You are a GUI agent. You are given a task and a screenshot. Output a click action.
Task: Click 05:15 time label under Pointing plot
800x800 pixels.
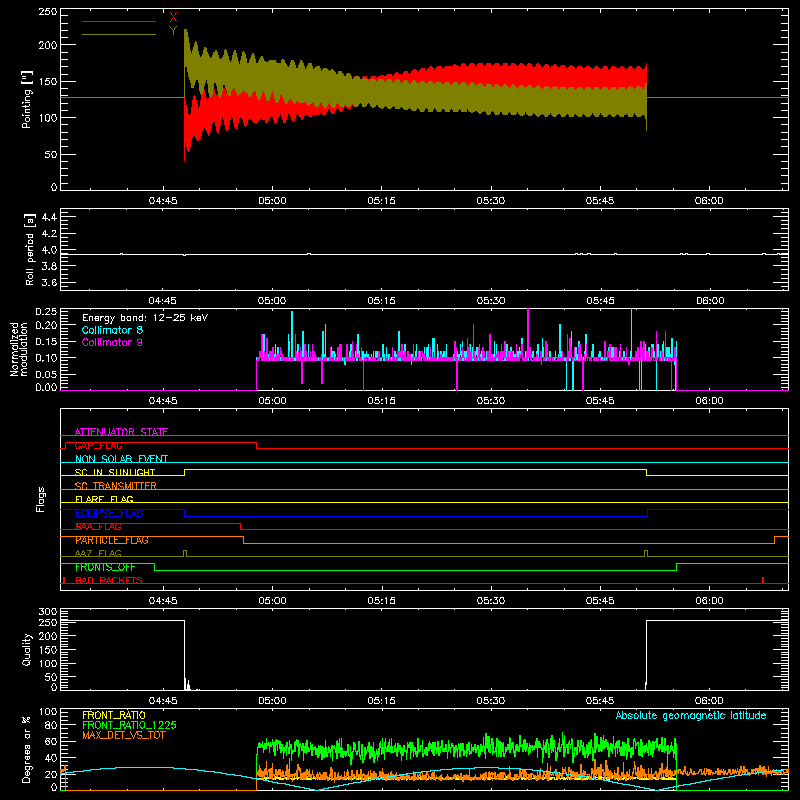coord(381,201)
